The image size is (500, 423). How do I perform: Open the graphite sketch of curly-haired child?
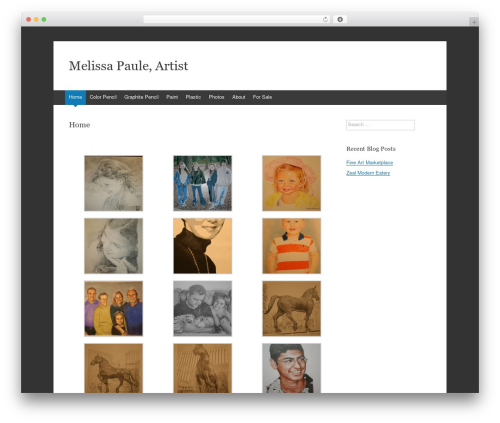113,183
